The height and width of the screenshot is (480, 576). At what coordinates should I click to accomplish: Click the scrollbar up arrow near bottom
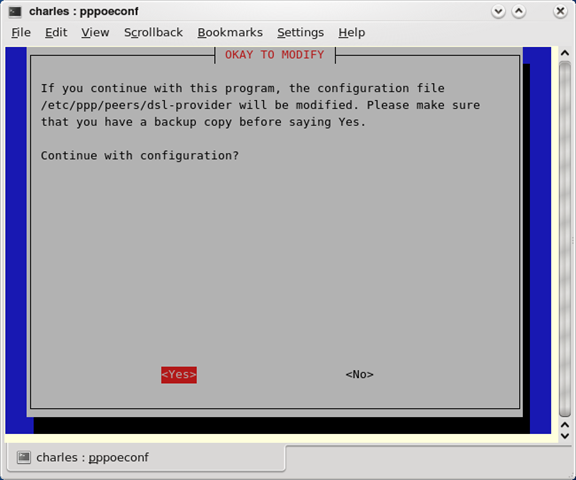[x=565, y=425]
